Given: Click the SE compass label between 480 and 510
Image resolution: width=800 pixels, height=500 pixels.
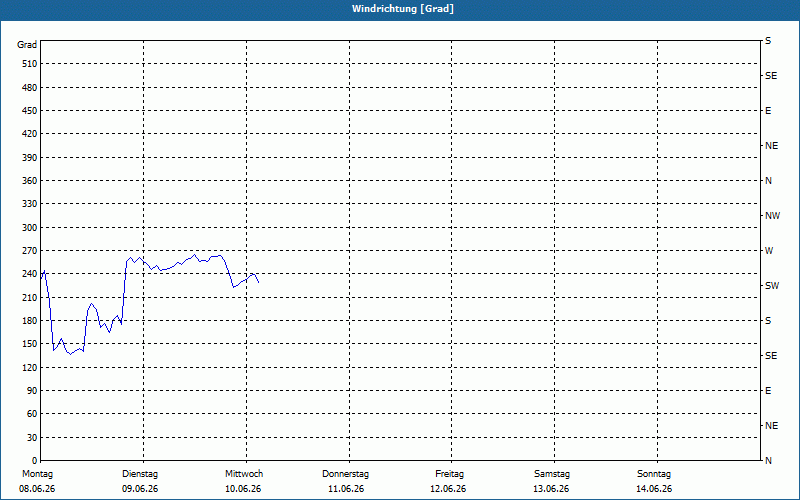Looking at the screenshot, I should [771, 76].
